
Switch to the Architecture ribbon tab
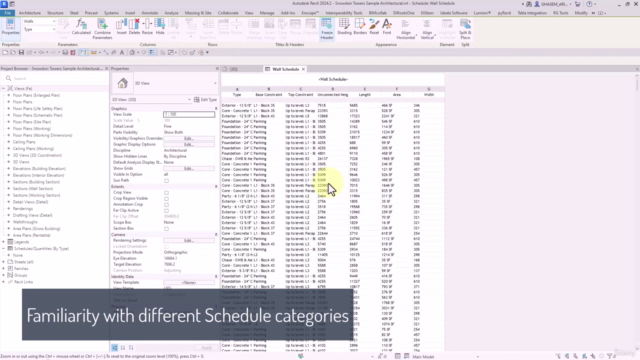(29, 13)
